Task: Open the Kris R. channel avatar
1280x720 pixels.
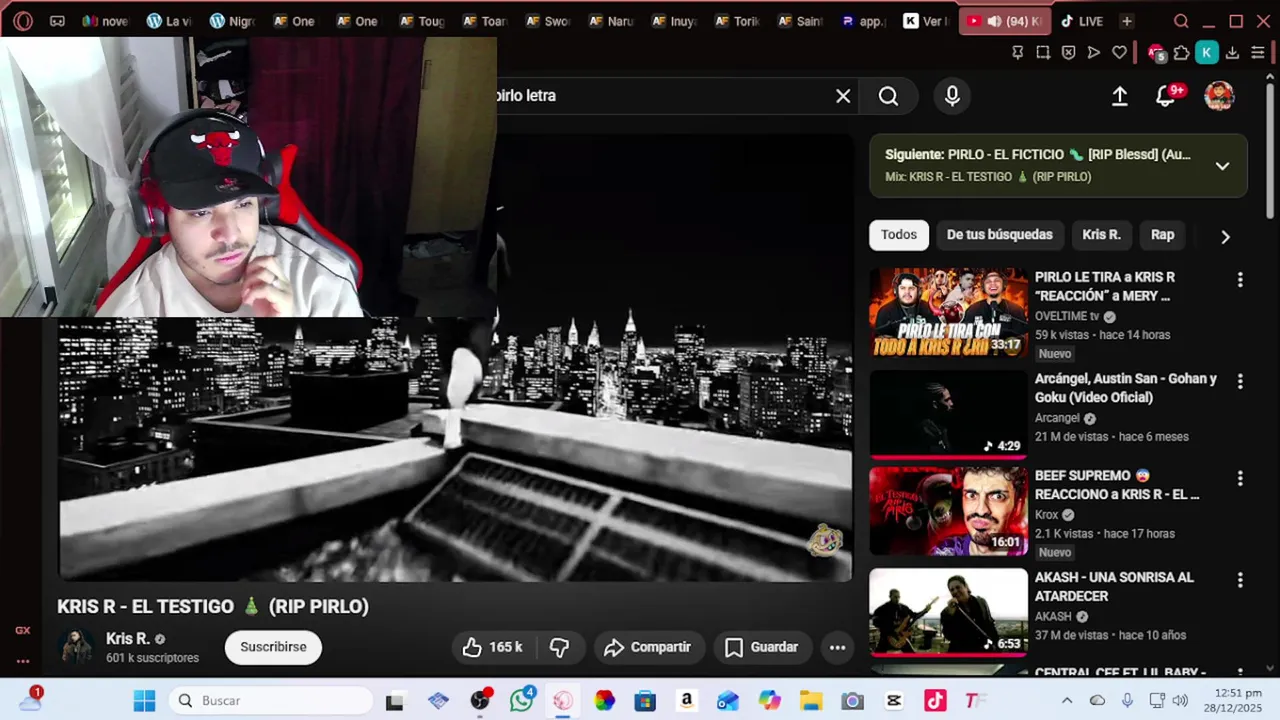Action: (x=75, y=647)
